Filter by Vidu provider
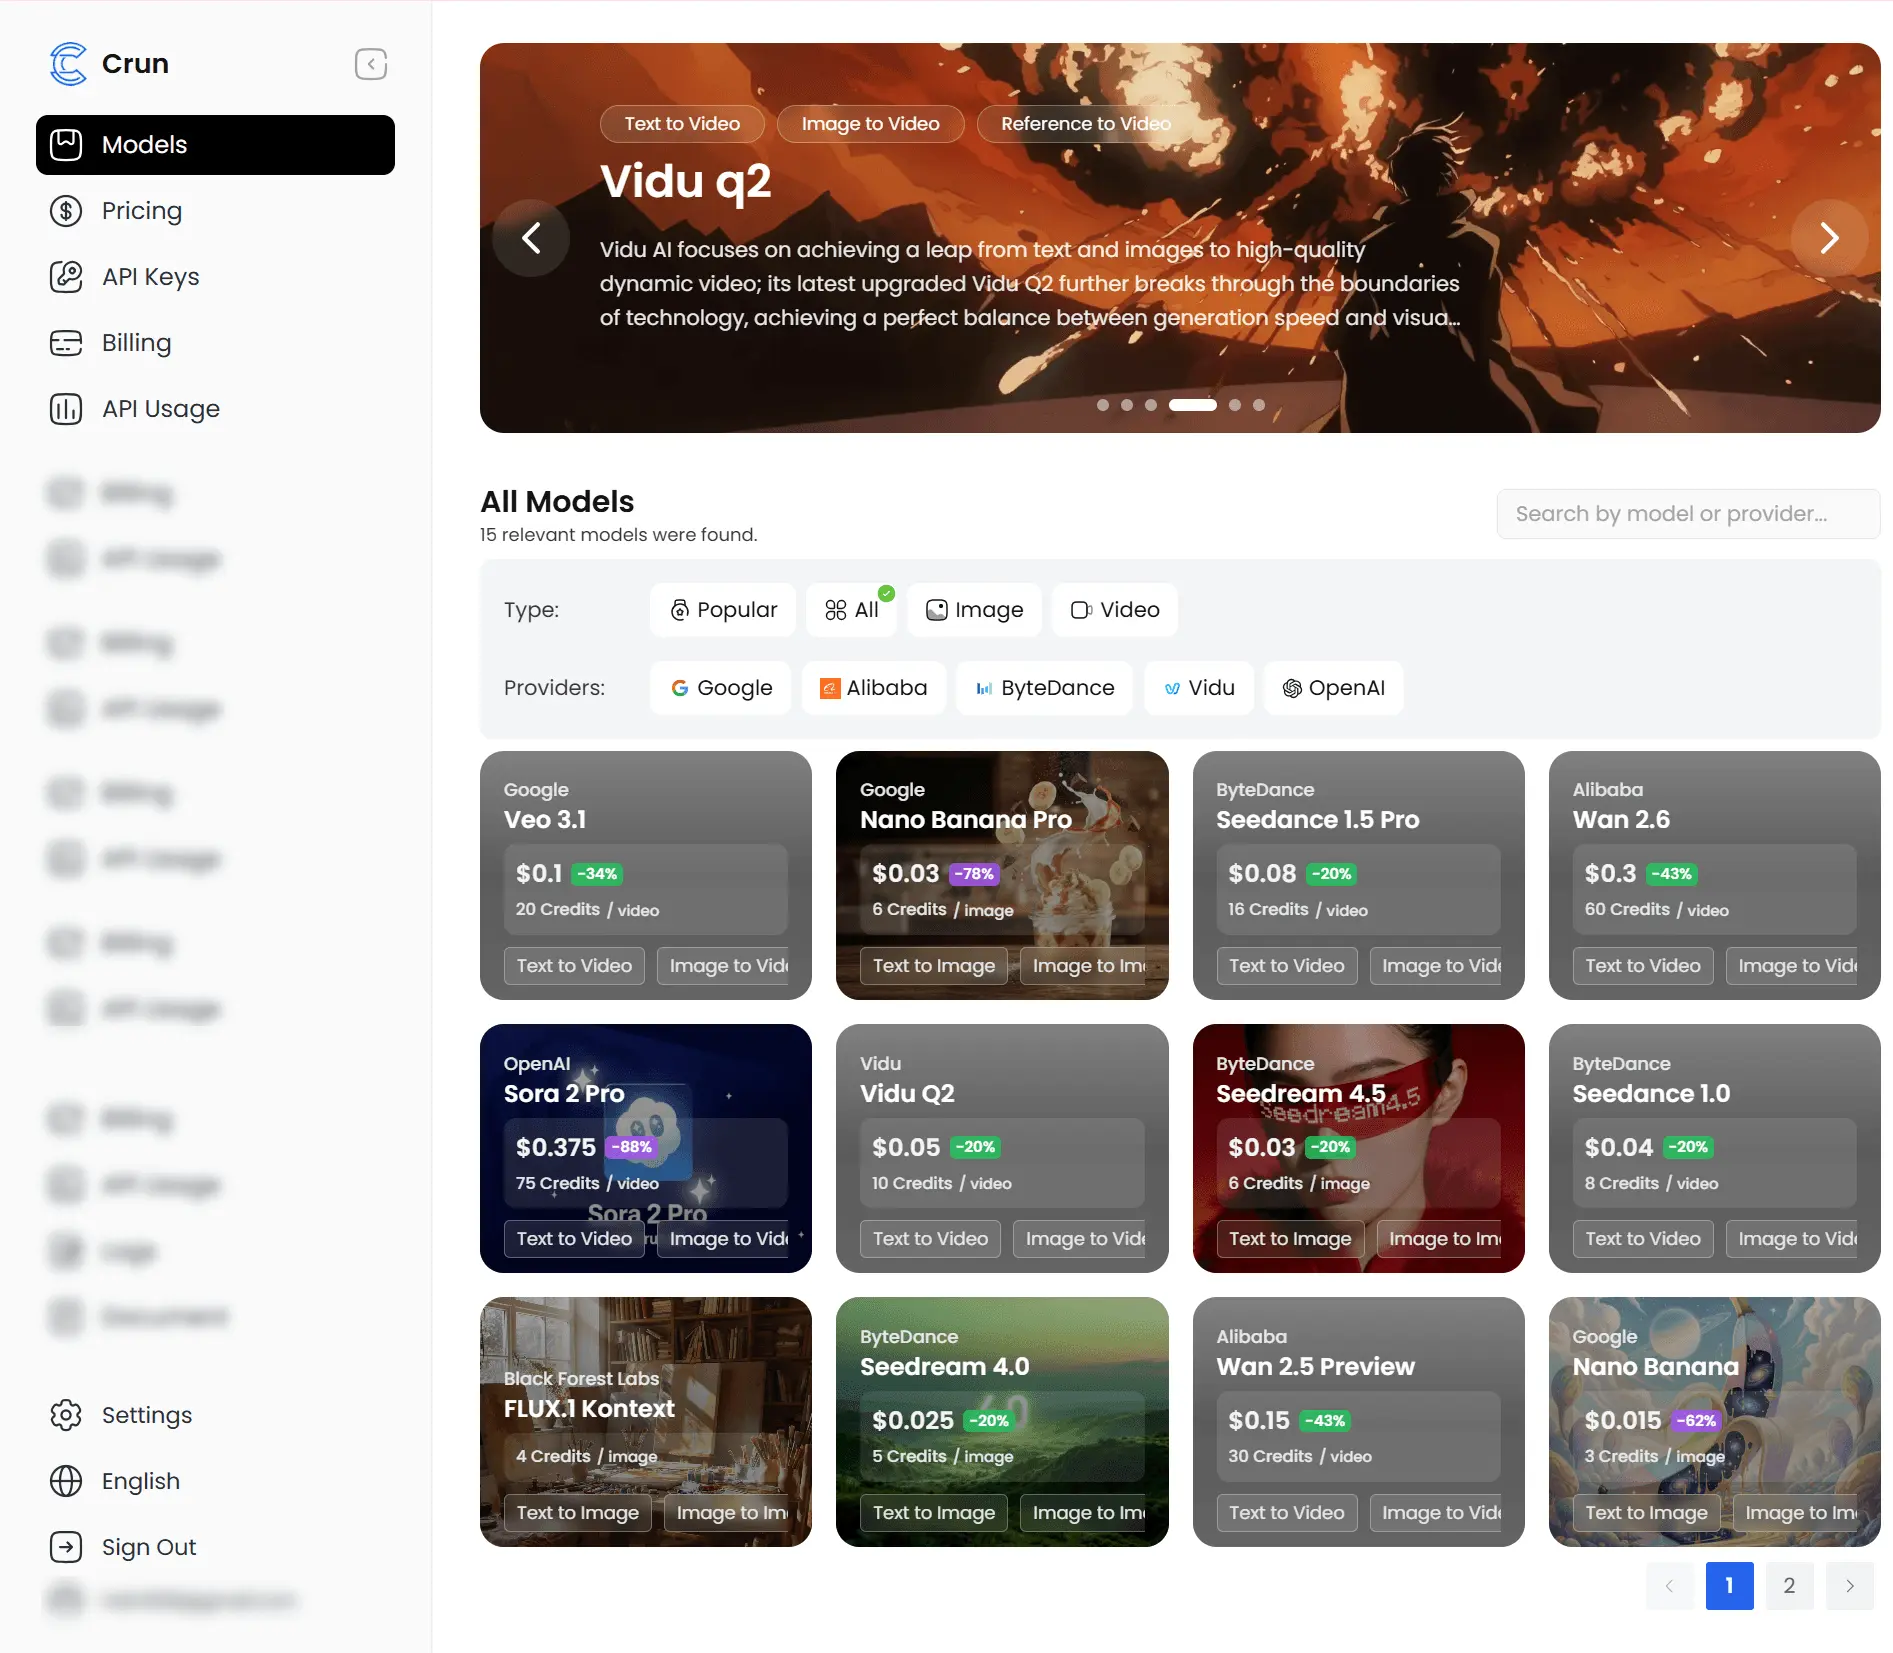 [1199, 688]
